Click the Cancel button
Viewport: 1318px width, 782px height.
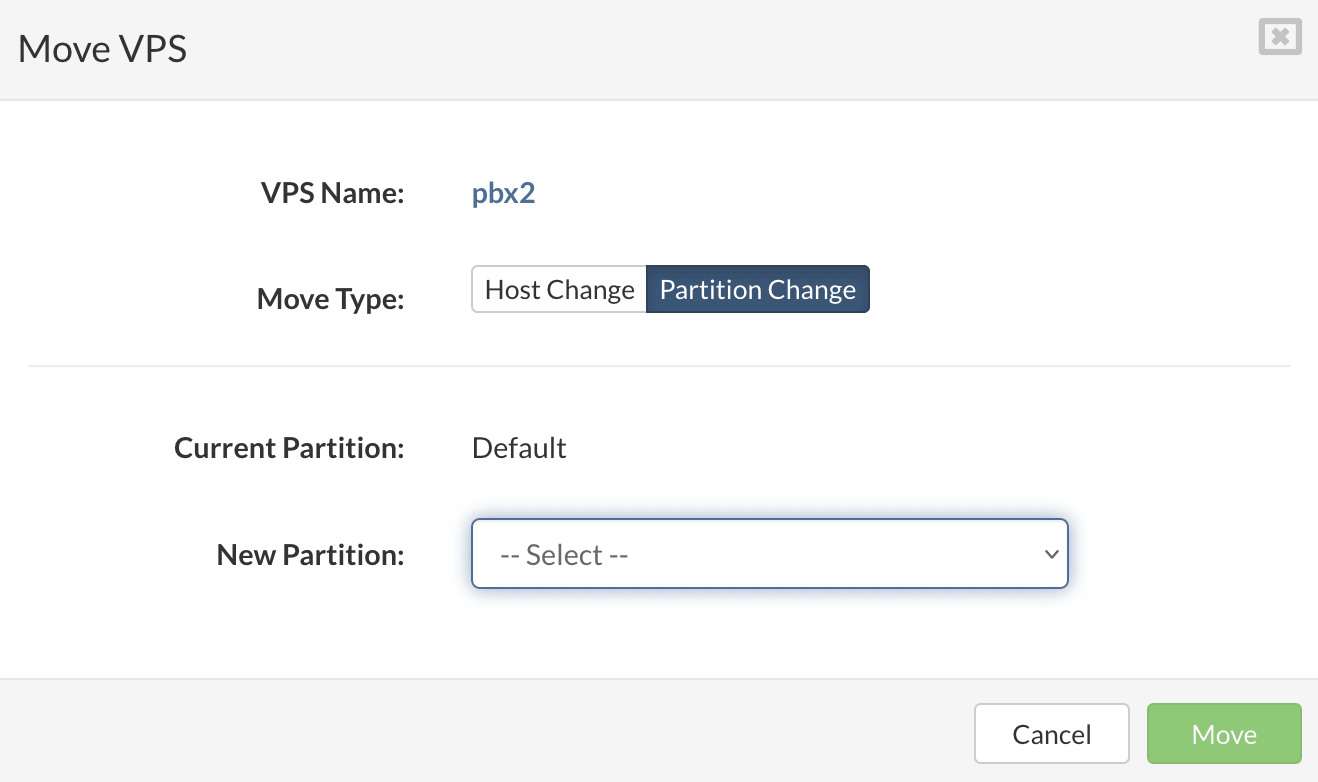[x=1052, y=734]
